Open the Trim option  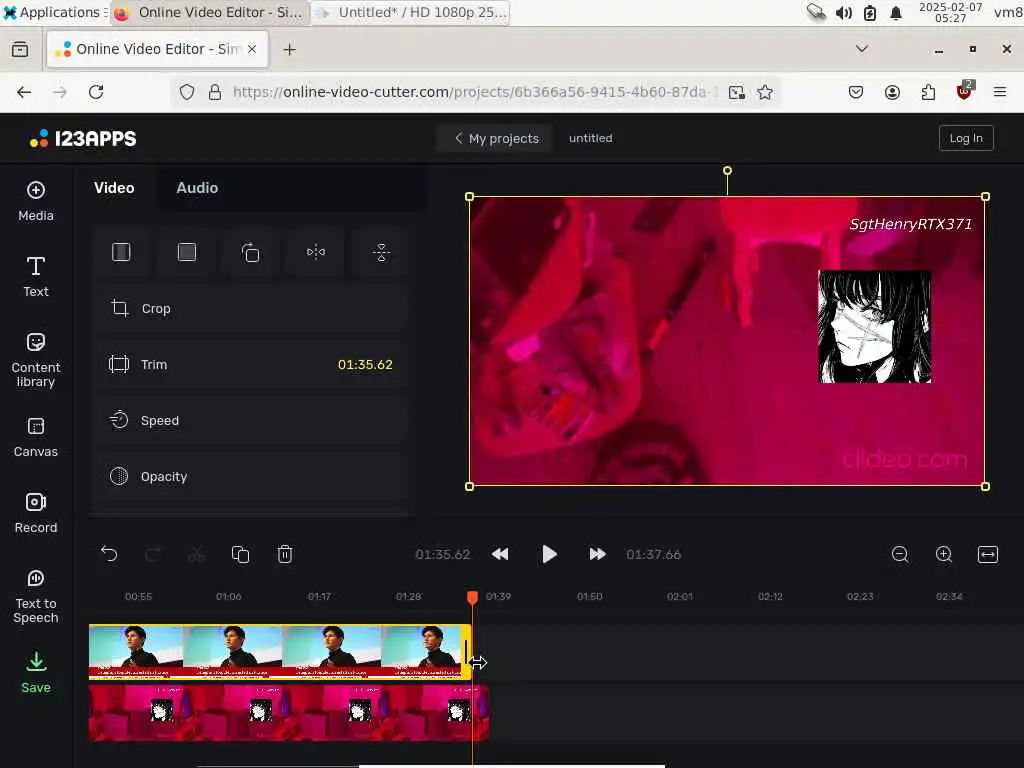(x=251, y=364)
